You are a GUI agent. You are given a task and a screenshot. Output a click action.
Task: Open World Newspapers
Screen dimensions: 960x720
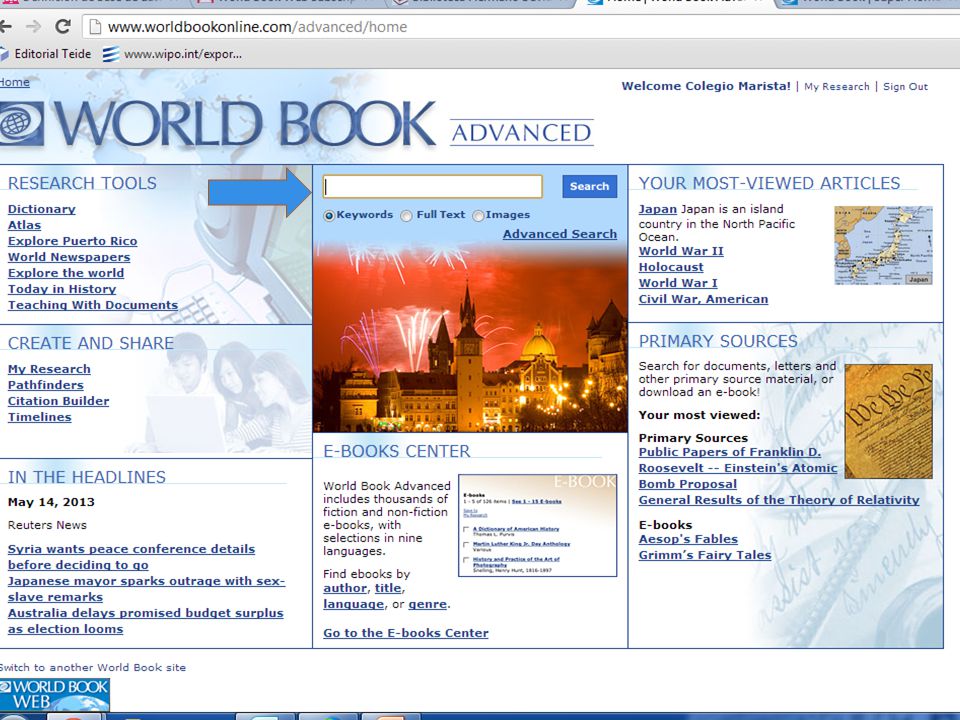[x=69, y=257]
